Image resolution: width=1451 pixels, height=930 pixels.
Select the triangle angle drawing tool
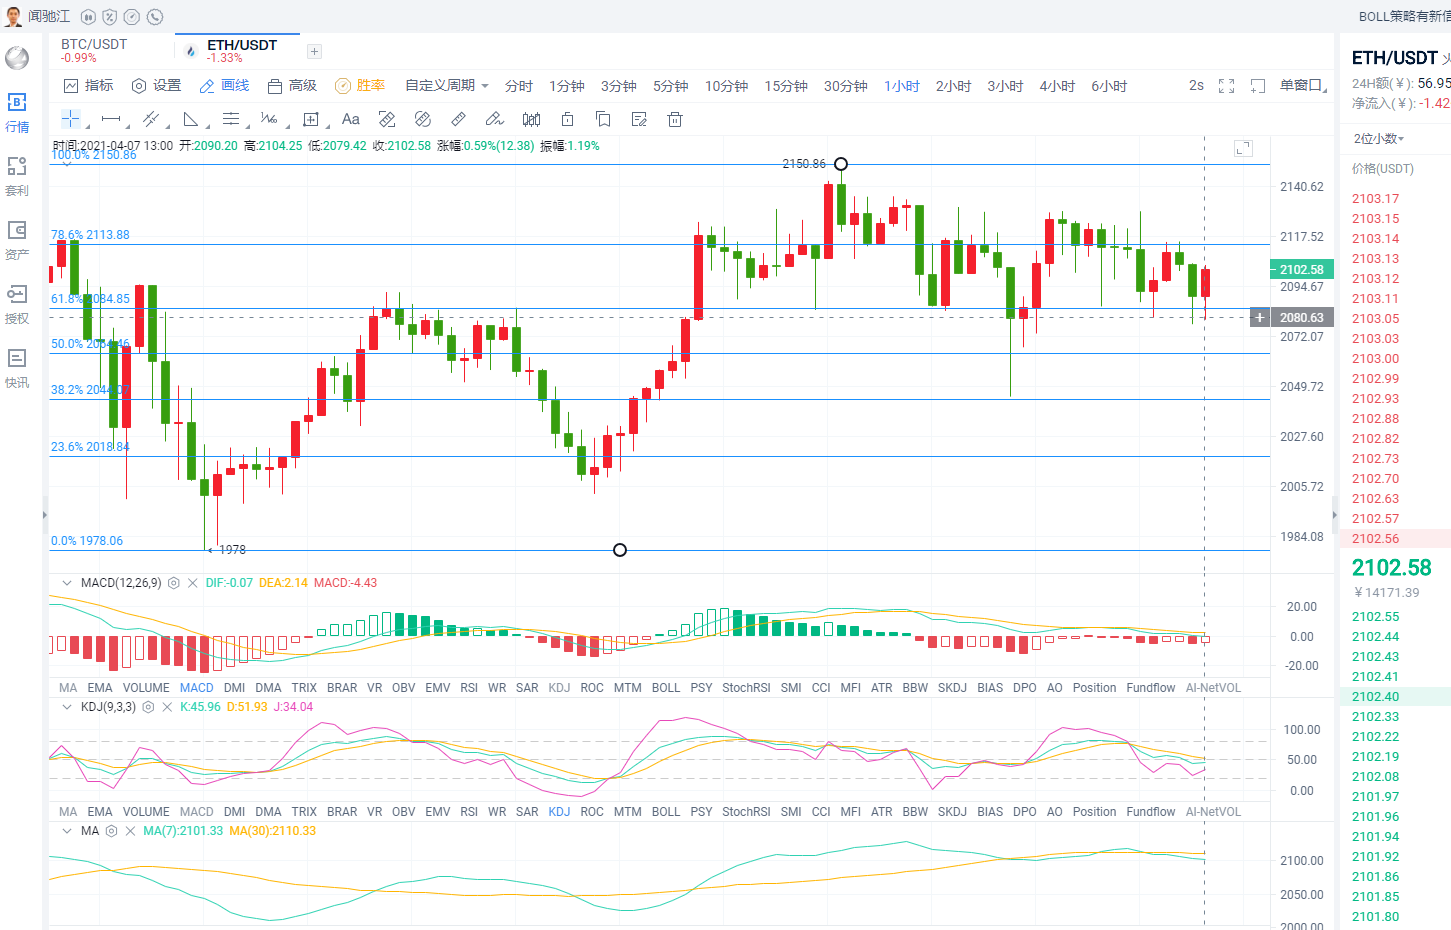click(x=191, y=119)
